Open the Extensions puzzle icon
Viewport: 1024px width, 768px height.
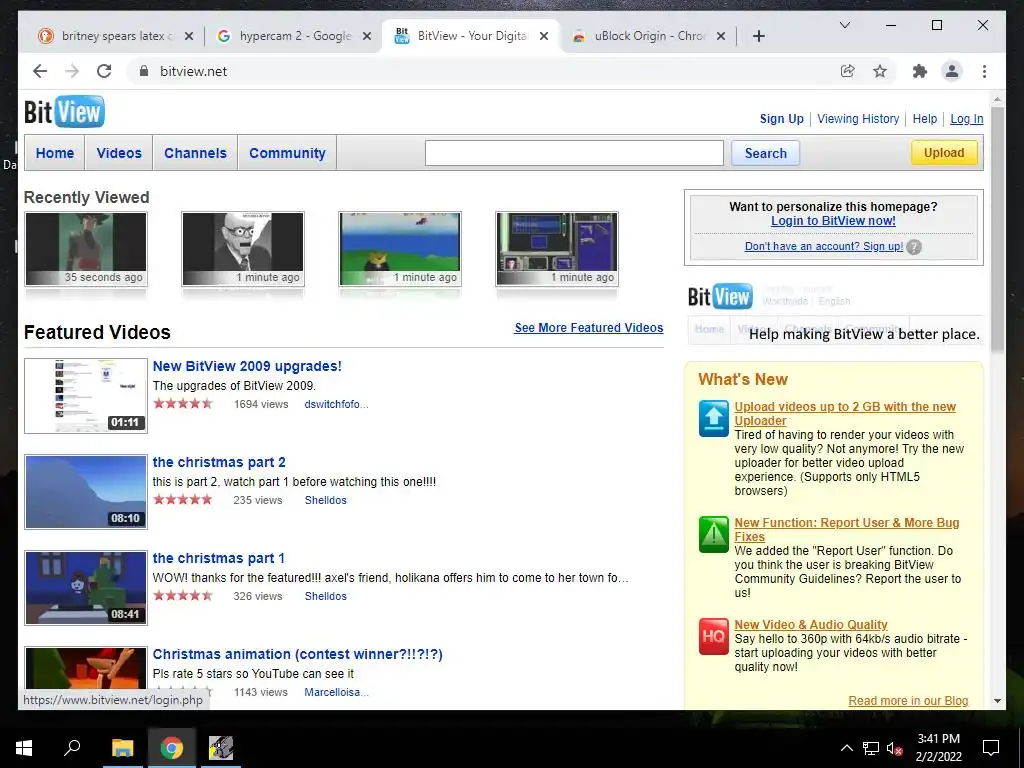pos(920,71)
